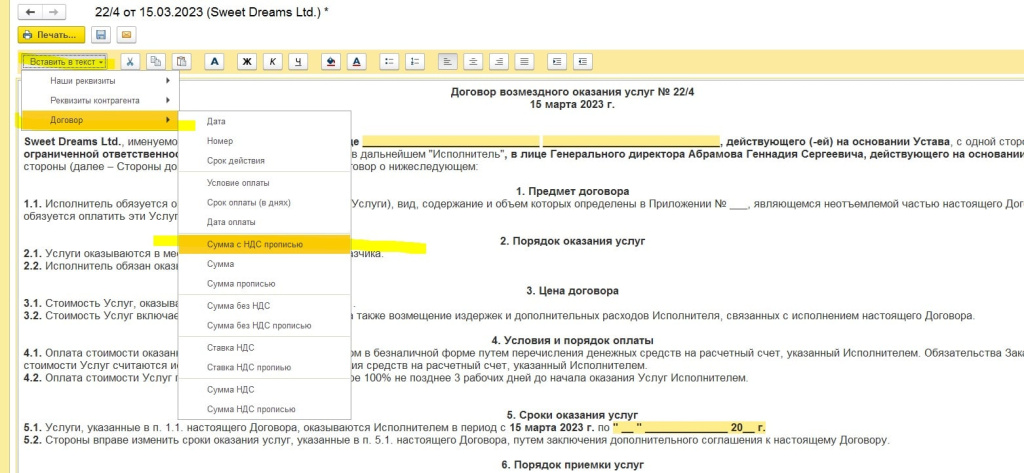Copy selected text with the copy icon
The width and height of the screenshot is (1024, 473).
tap(155, 61)
